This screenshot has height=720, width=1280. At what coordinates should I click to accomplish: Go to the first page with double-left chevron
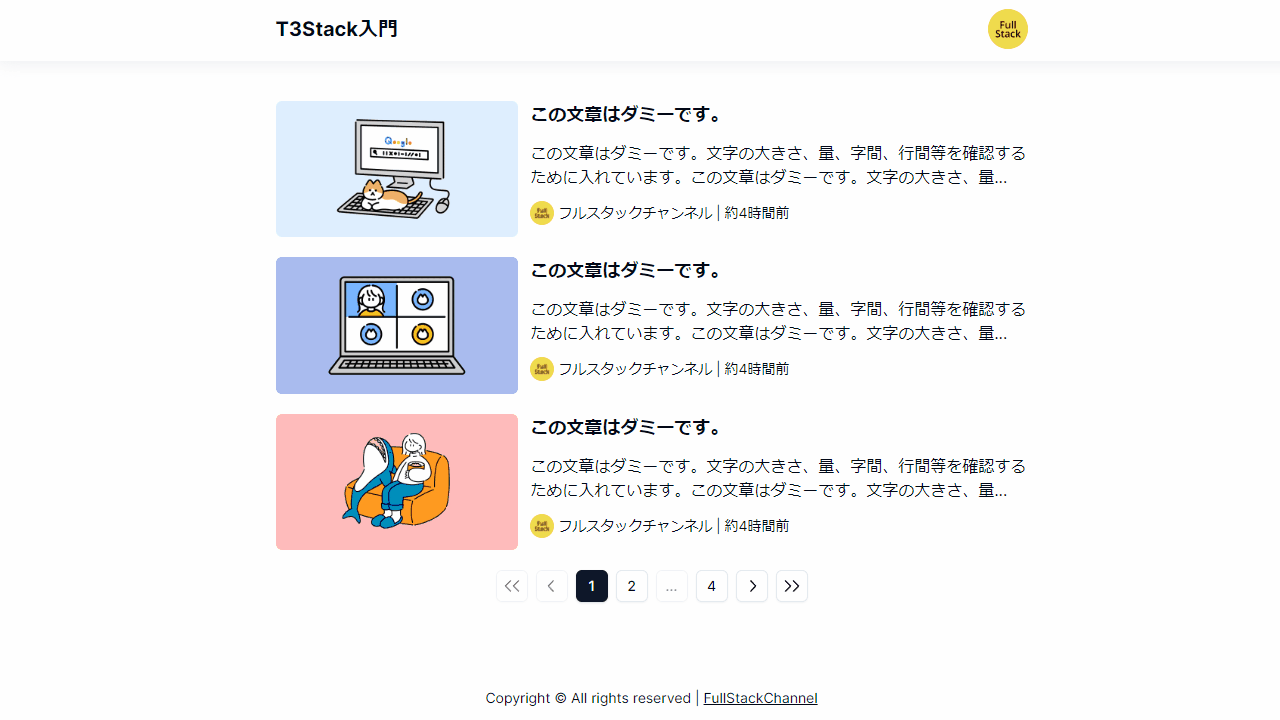click(512, 586)
